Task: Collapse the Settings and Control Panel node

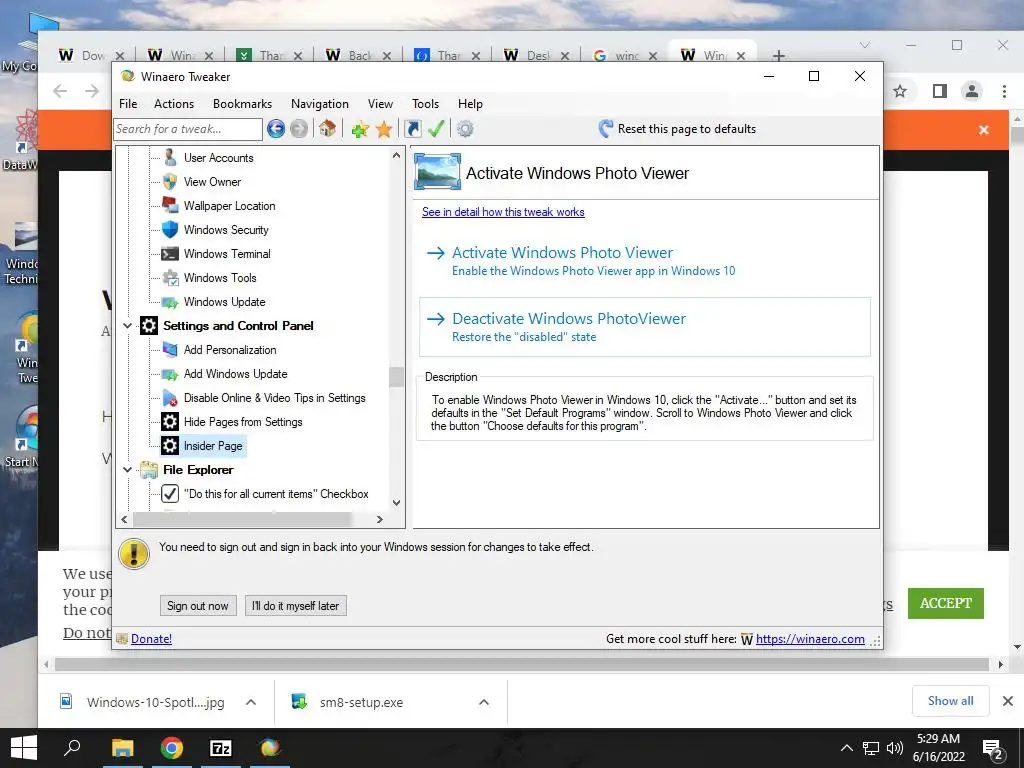Action: tap(127, 326)
